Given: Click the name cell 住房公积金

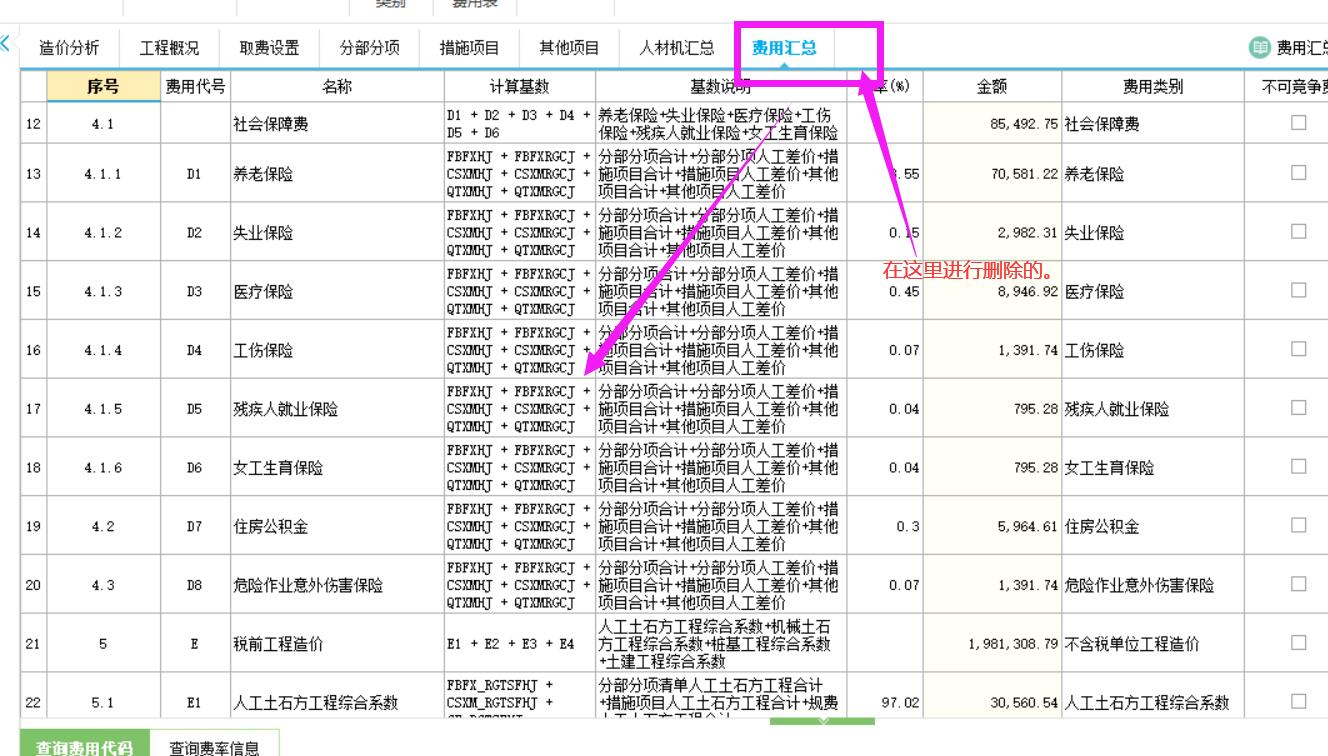Looking at the screenshot, I should coord(337,527).
